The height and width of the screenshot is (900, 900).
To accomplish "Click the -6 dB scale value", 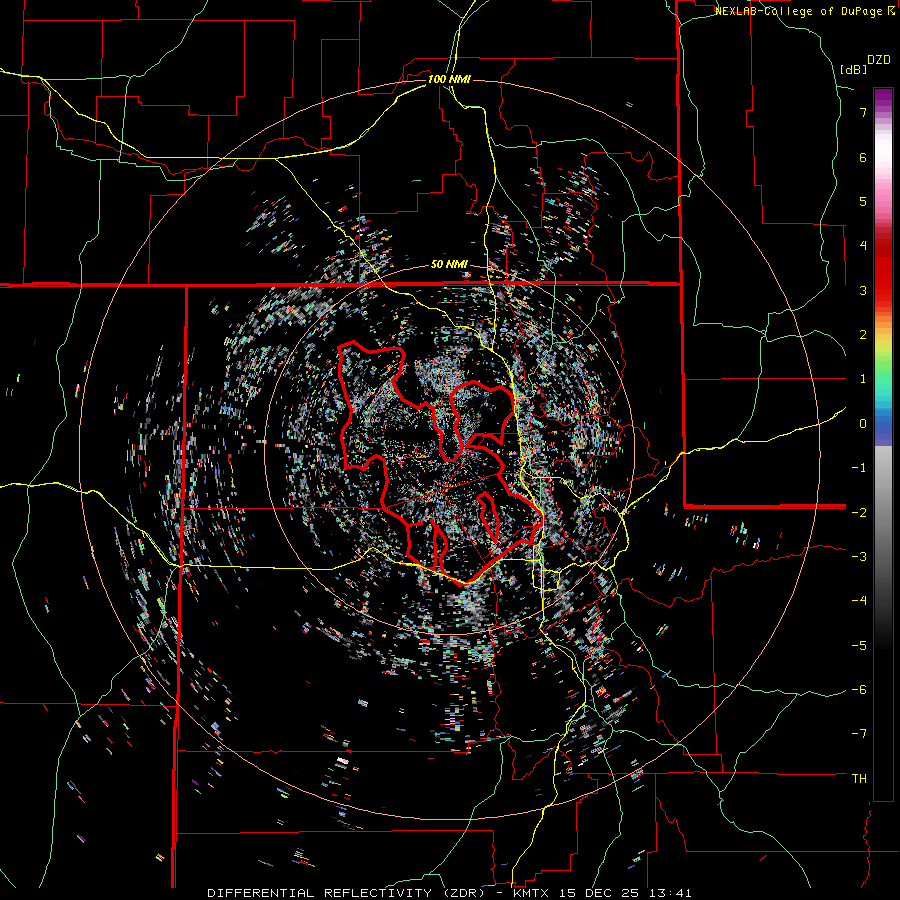I will [859, 690].
